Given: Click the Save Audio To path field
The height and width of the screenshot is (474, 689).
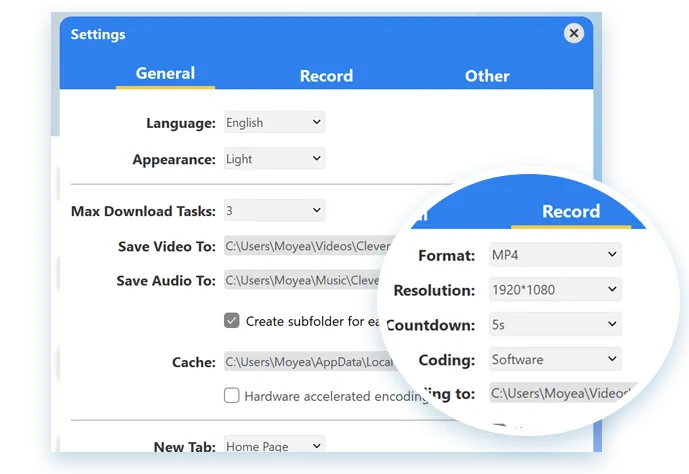Looking at the screenshot, I should pyautogui.click(x=303, y=280).
